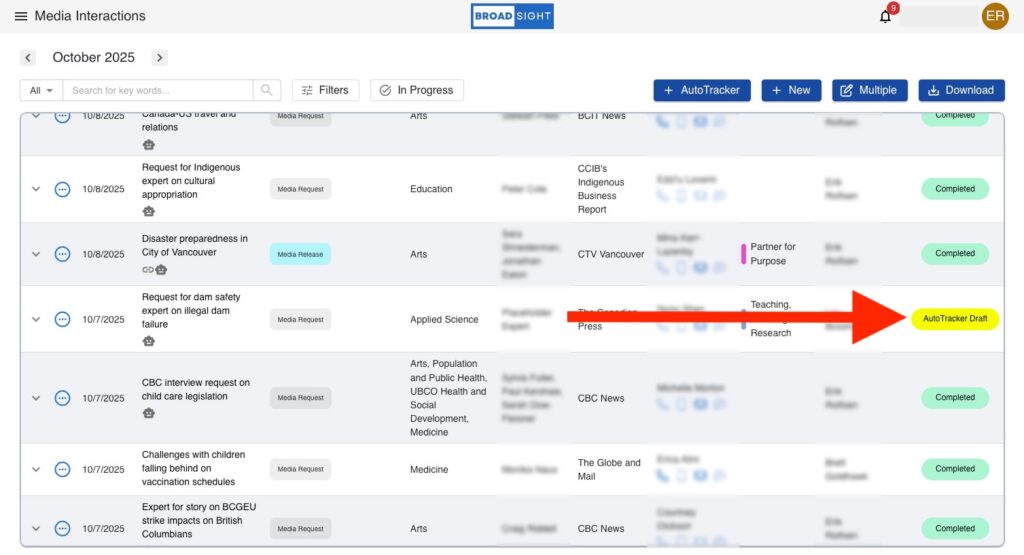This screenshot has width=1024, height=555.
Task: Expand the CBC child care legislation row
Action: tap(36, 398)
